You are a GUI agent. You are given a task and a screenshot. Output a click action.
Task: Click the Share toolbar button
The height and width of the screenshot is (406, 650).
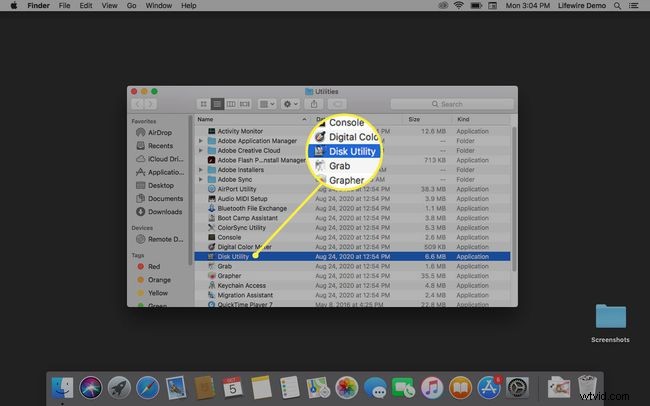[314, 104]
